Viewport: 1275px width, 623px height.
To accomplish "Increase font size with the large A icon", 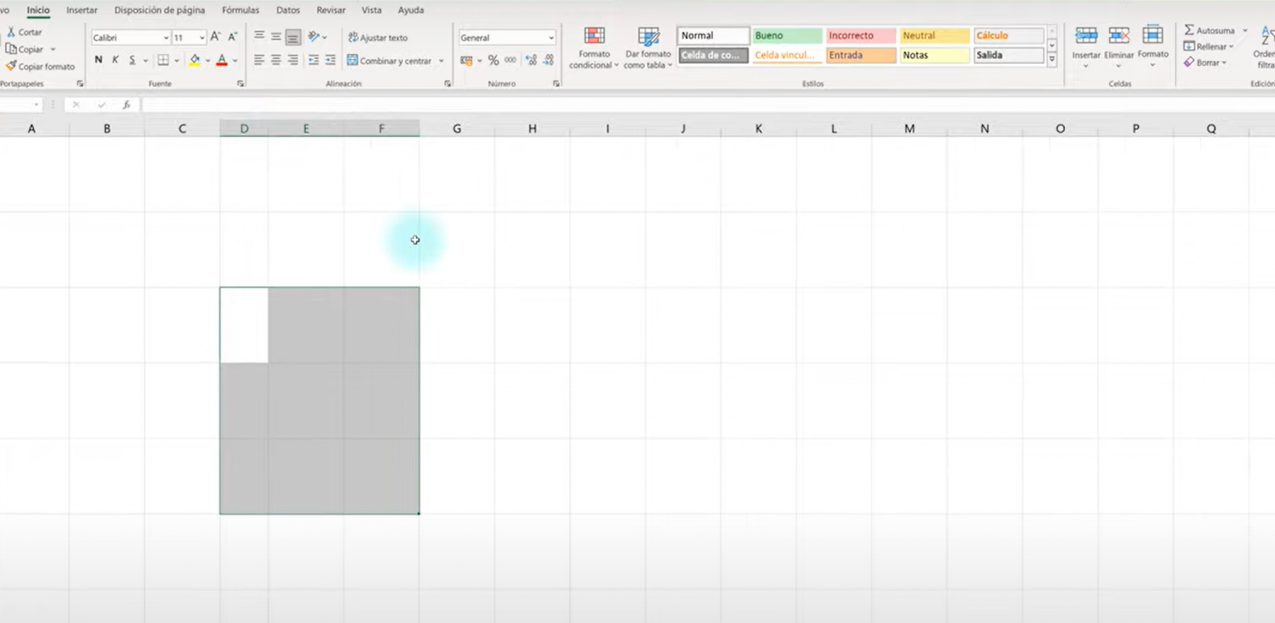I will tap(215, 37).
